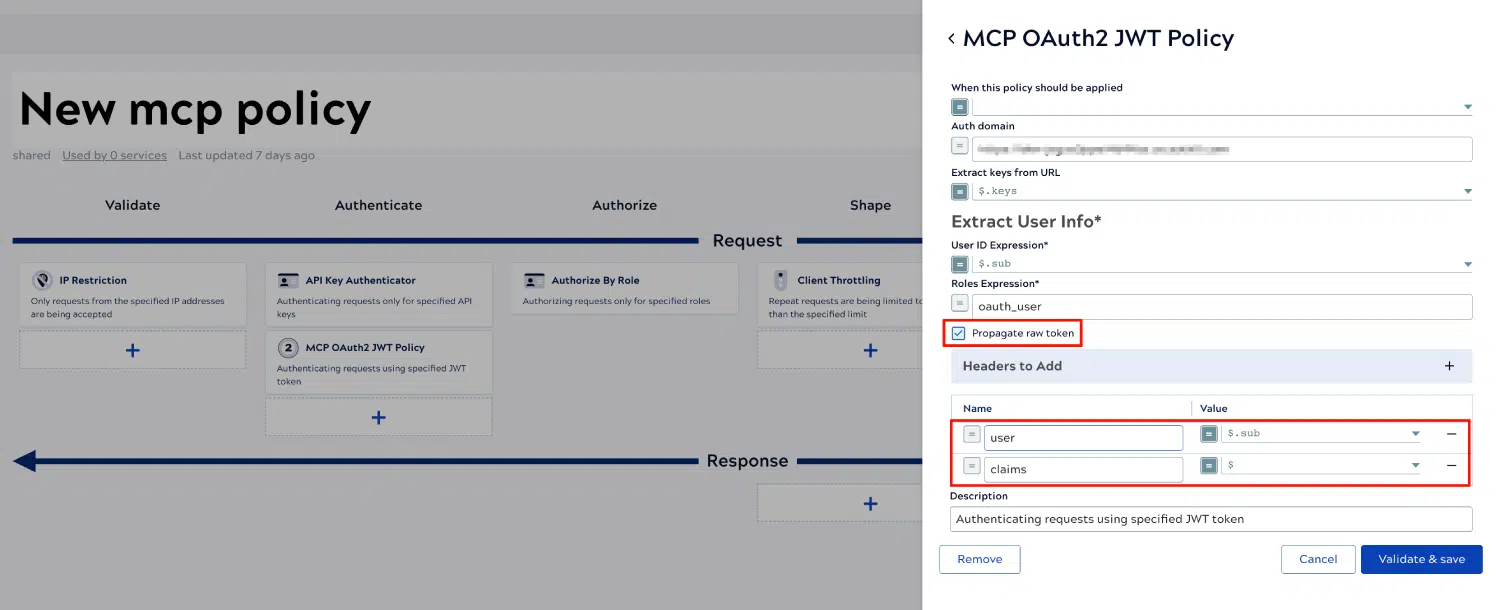Image resolution: width=1500 pixels, height=610 pixels.
Task: Open the API Key Authenticator policy card
Action: tap(379, 294)
